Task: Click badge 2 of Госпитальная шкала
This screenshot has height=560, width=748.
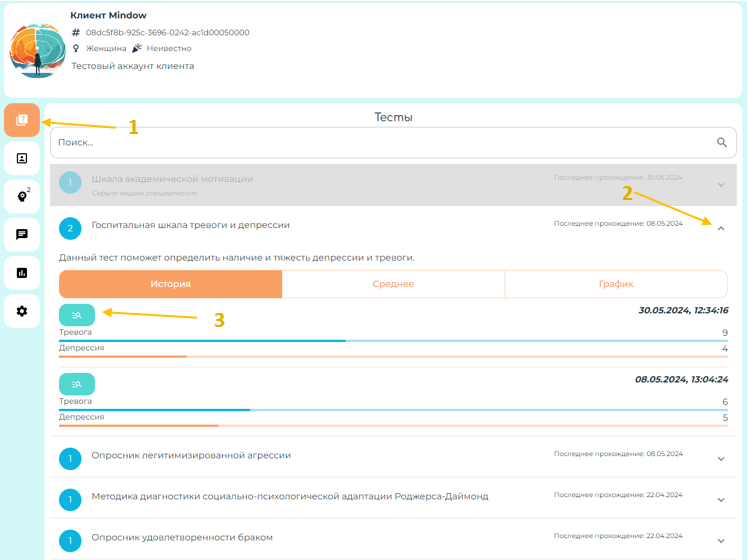Action: (70, 228)
